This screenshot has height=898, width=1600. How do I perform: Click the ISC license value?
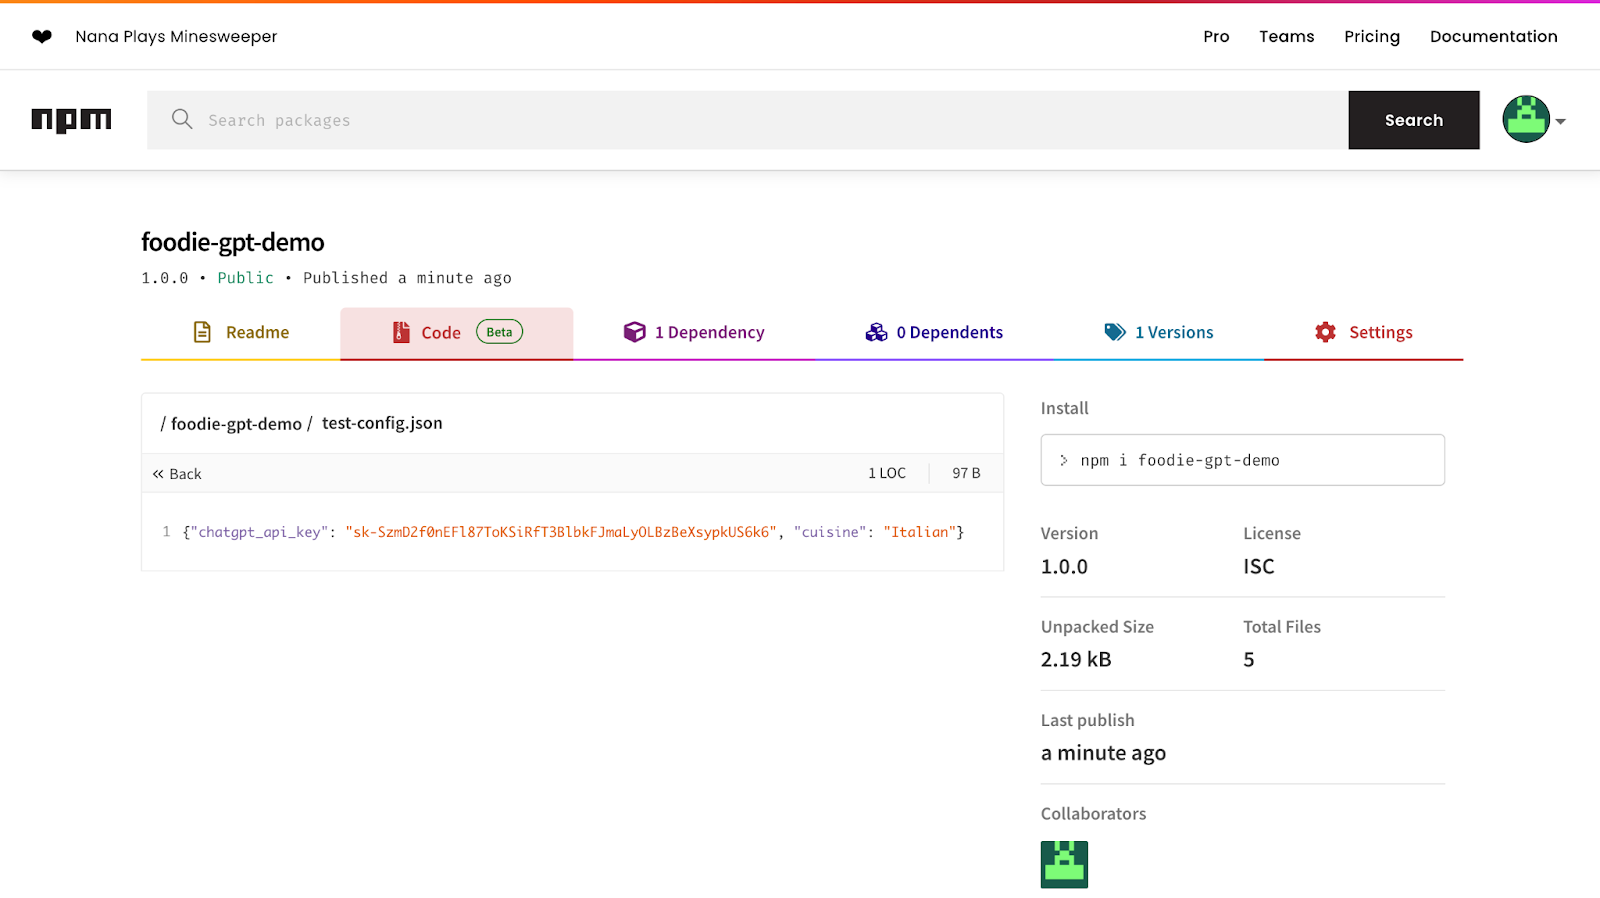click(1259, 567)
